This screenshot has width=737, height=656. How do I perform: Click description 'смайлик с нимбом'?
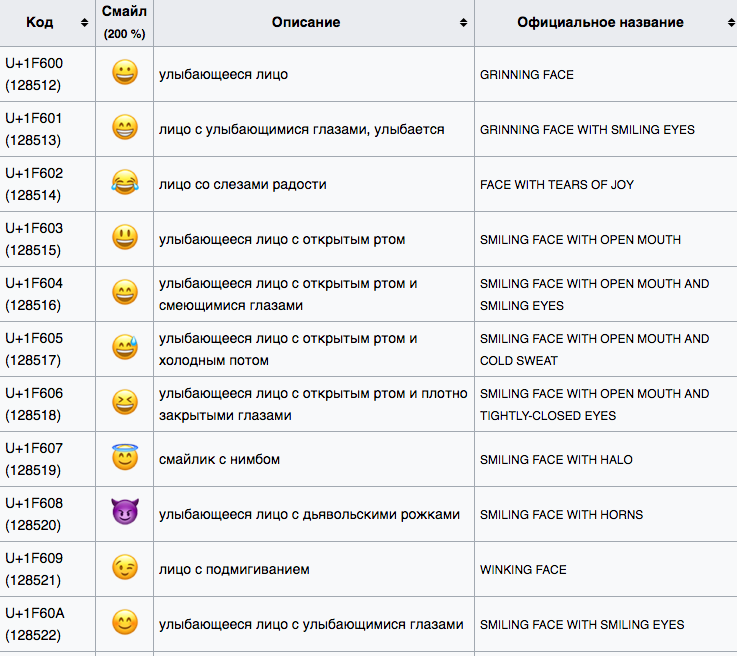pyautogui.click(x=219, y=460)
